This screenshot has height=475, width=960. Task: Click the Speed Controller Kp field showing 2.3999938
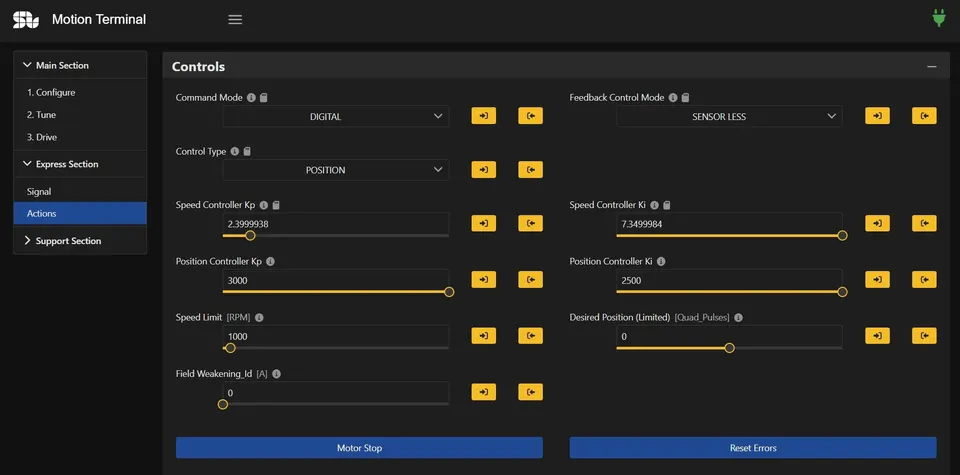(x=336, y=224)
